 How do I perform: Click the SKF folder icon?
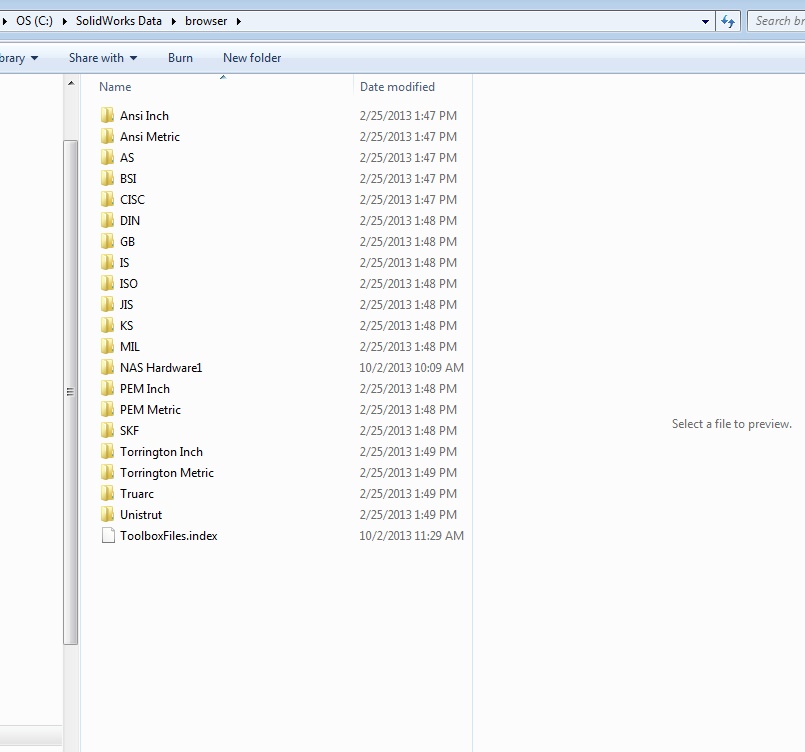point(107,430)
